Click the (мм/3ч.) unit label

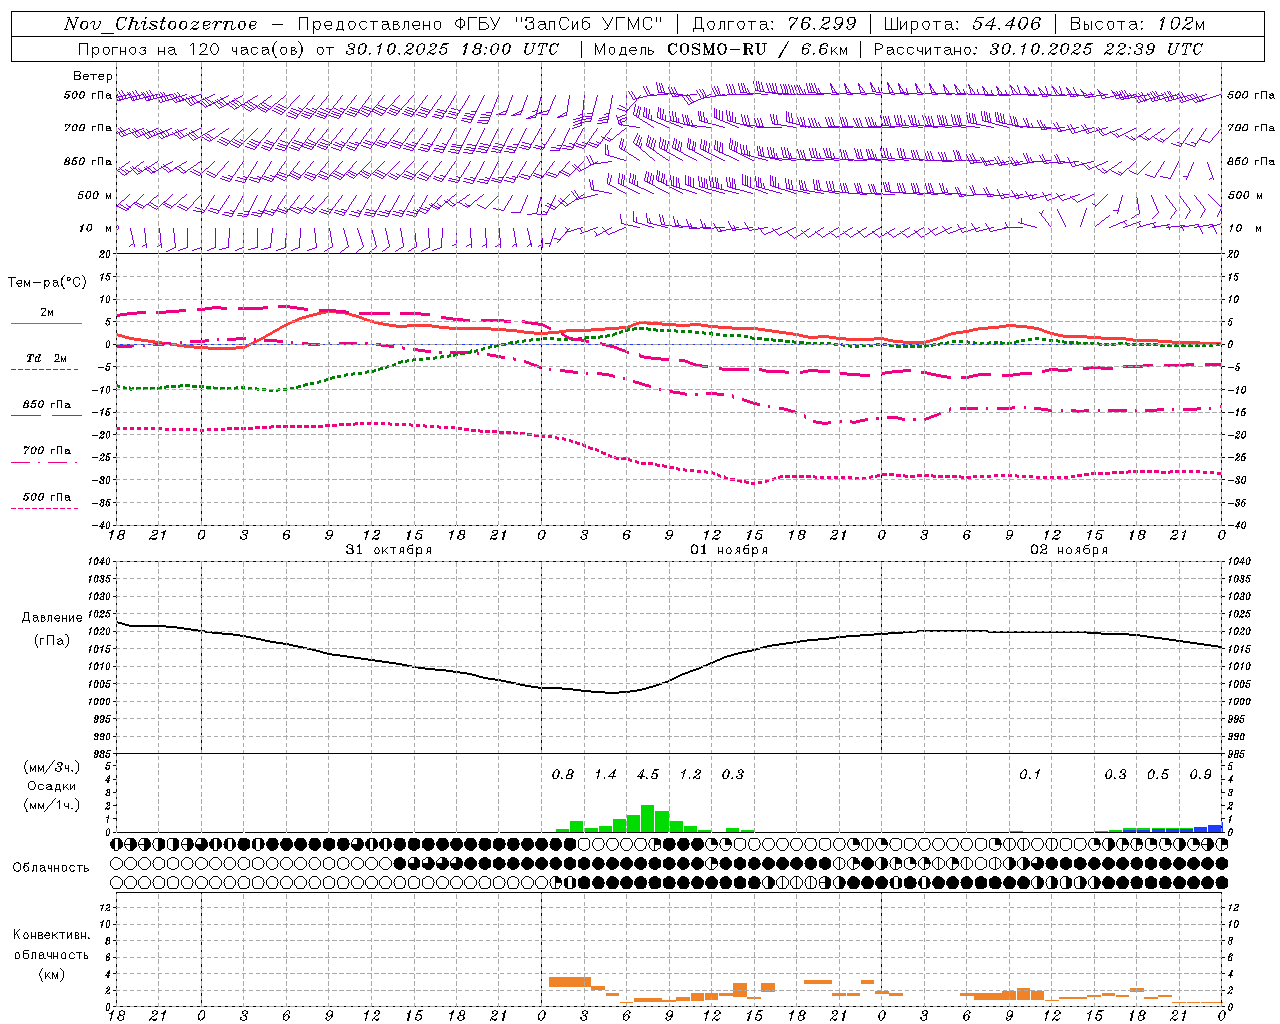(x=51, y=767)
